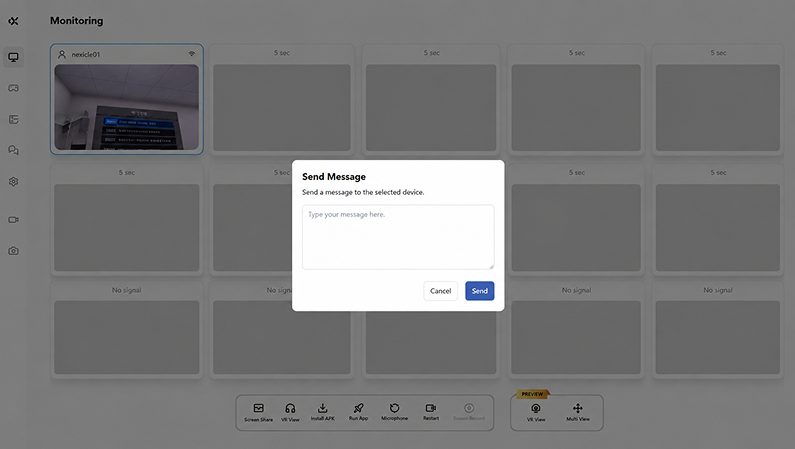Open the app logo in sidebar

click(13, 21)
